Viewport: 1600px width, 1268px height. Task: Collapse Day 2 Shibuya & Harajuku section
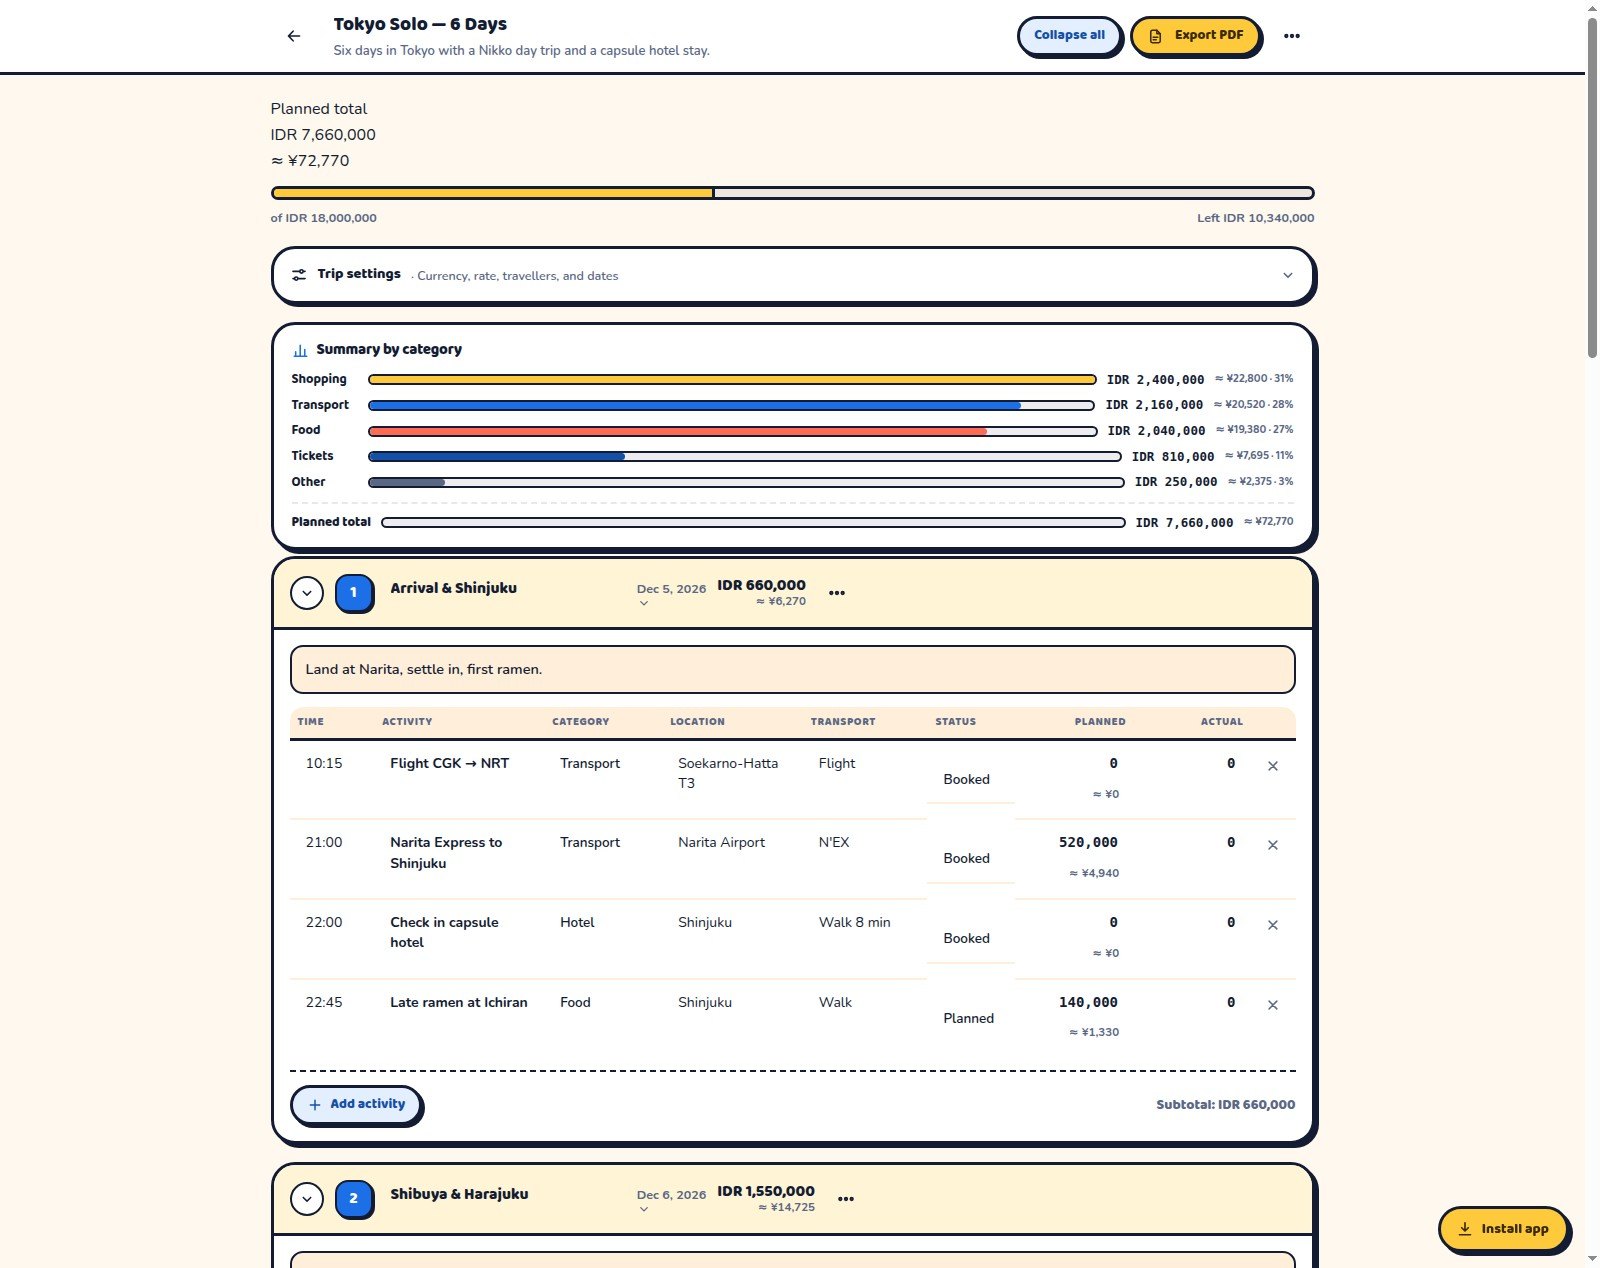[307, 1198]
